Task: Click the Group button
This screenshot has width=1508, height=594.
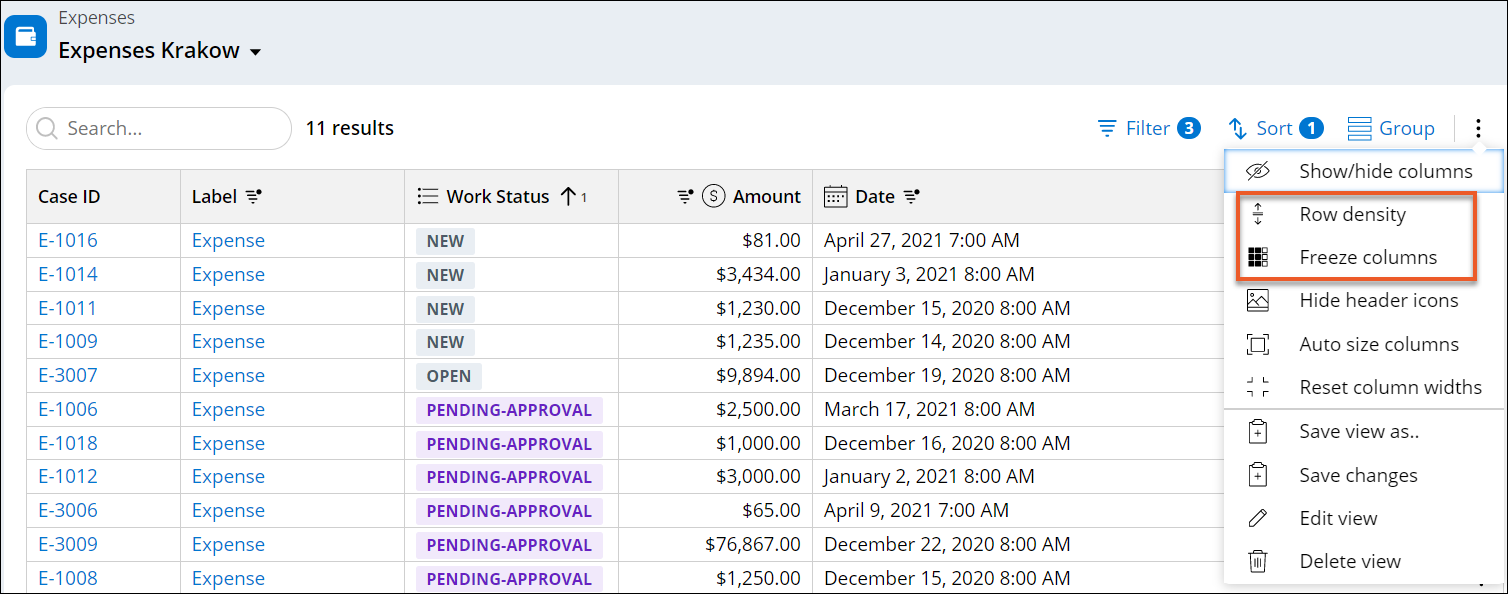Action: tap(1391, 129)
